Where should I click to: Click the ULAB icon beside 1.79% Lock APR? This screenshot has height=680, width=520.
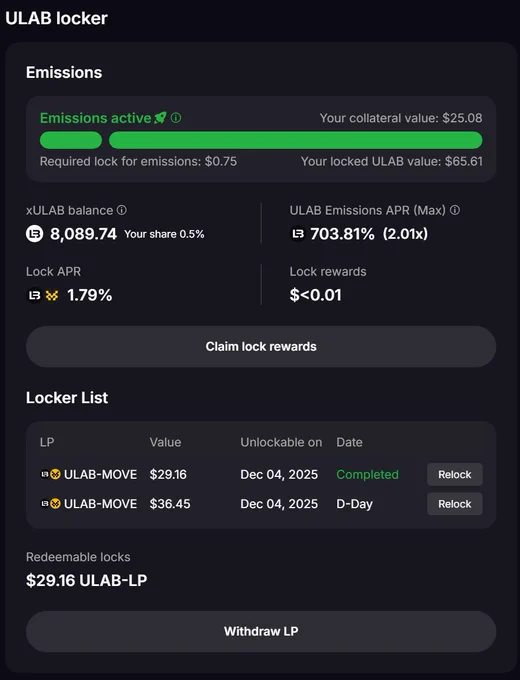point(34,296)
